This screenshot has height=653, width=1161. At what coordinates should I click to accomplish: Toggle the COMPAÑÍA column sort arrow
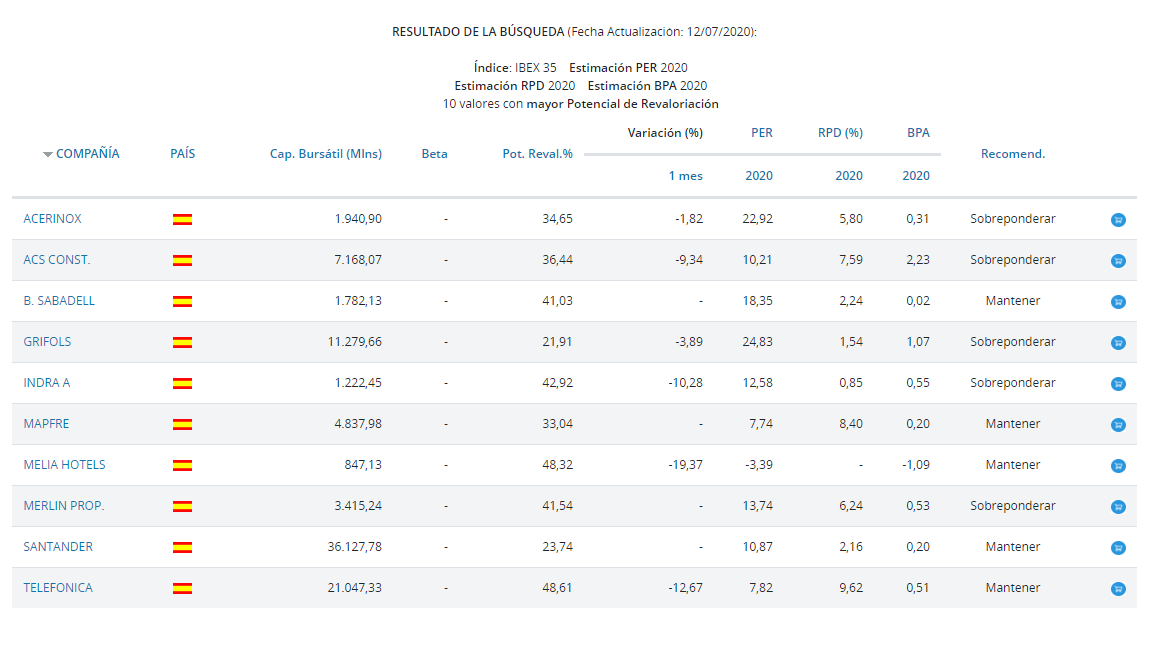[x=47, y=154]
